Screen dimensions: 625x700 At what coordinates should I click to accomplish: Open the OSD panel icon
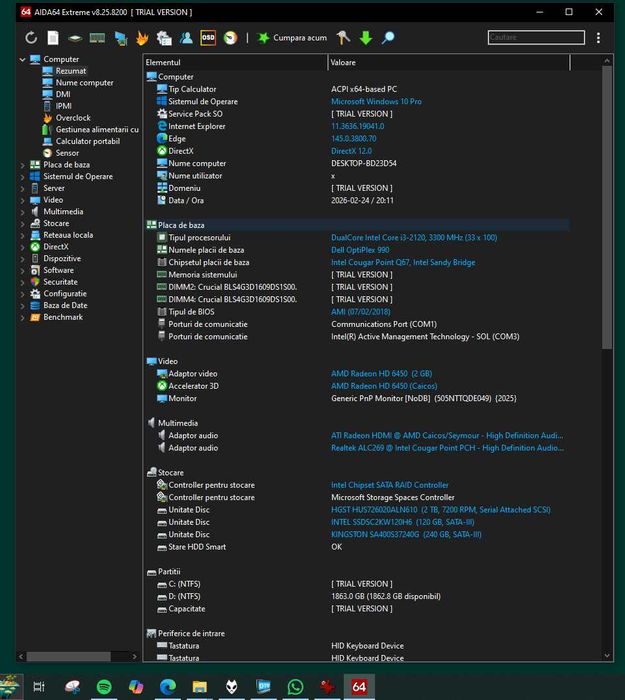tap(208, 38)
